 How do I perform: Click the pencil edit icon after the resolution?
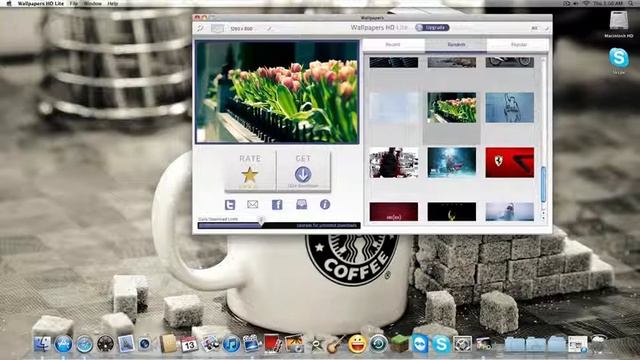(x=269, y=29)
